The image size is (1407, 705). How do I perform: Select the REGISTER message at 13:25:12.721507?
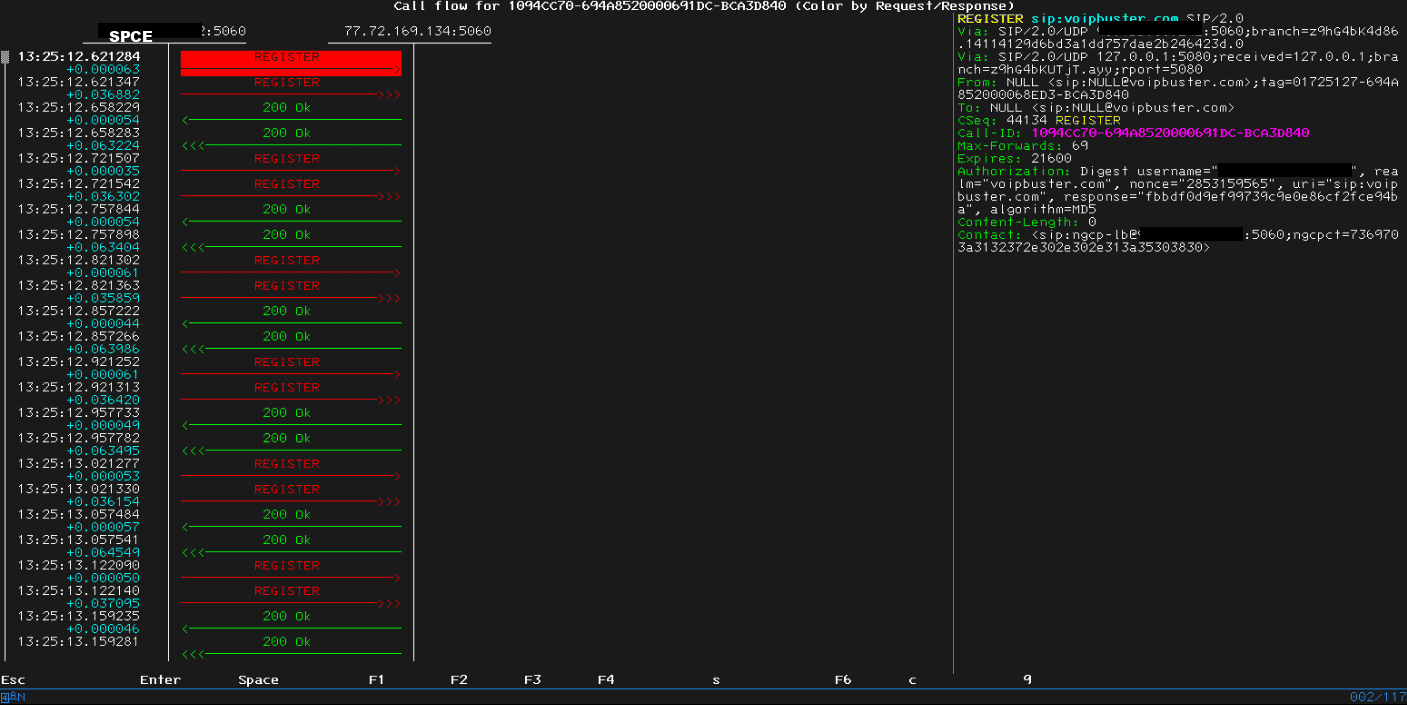pos(287,159)
